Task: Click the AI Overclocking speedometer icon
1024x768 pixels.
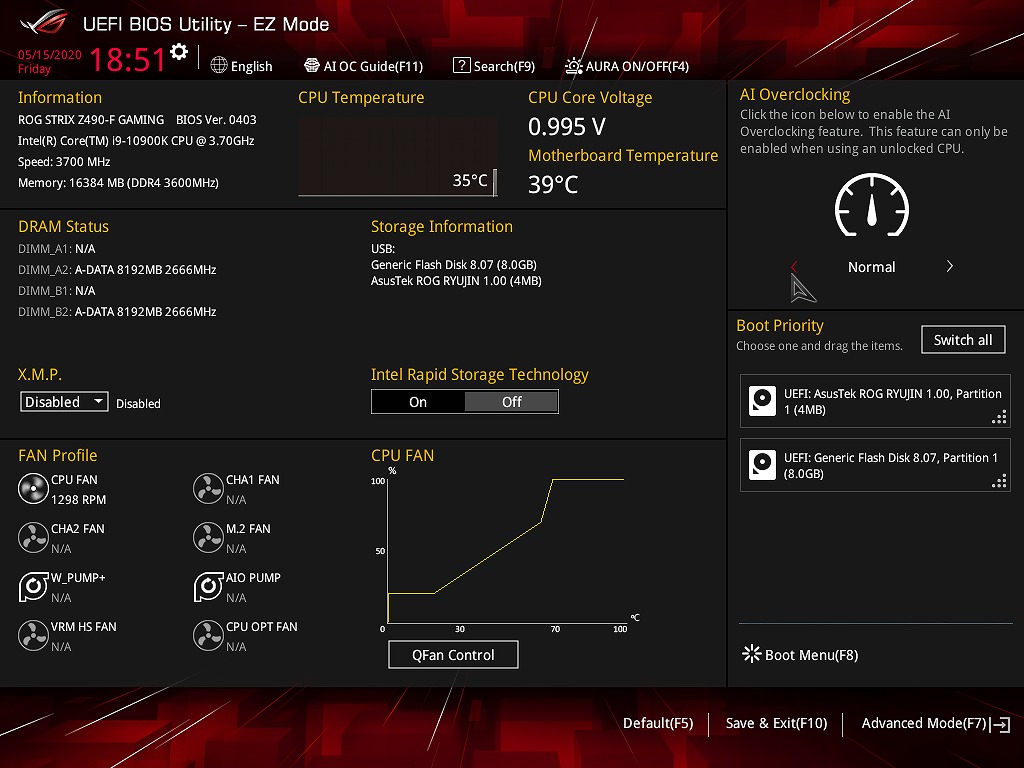Action: coord(872,205)
